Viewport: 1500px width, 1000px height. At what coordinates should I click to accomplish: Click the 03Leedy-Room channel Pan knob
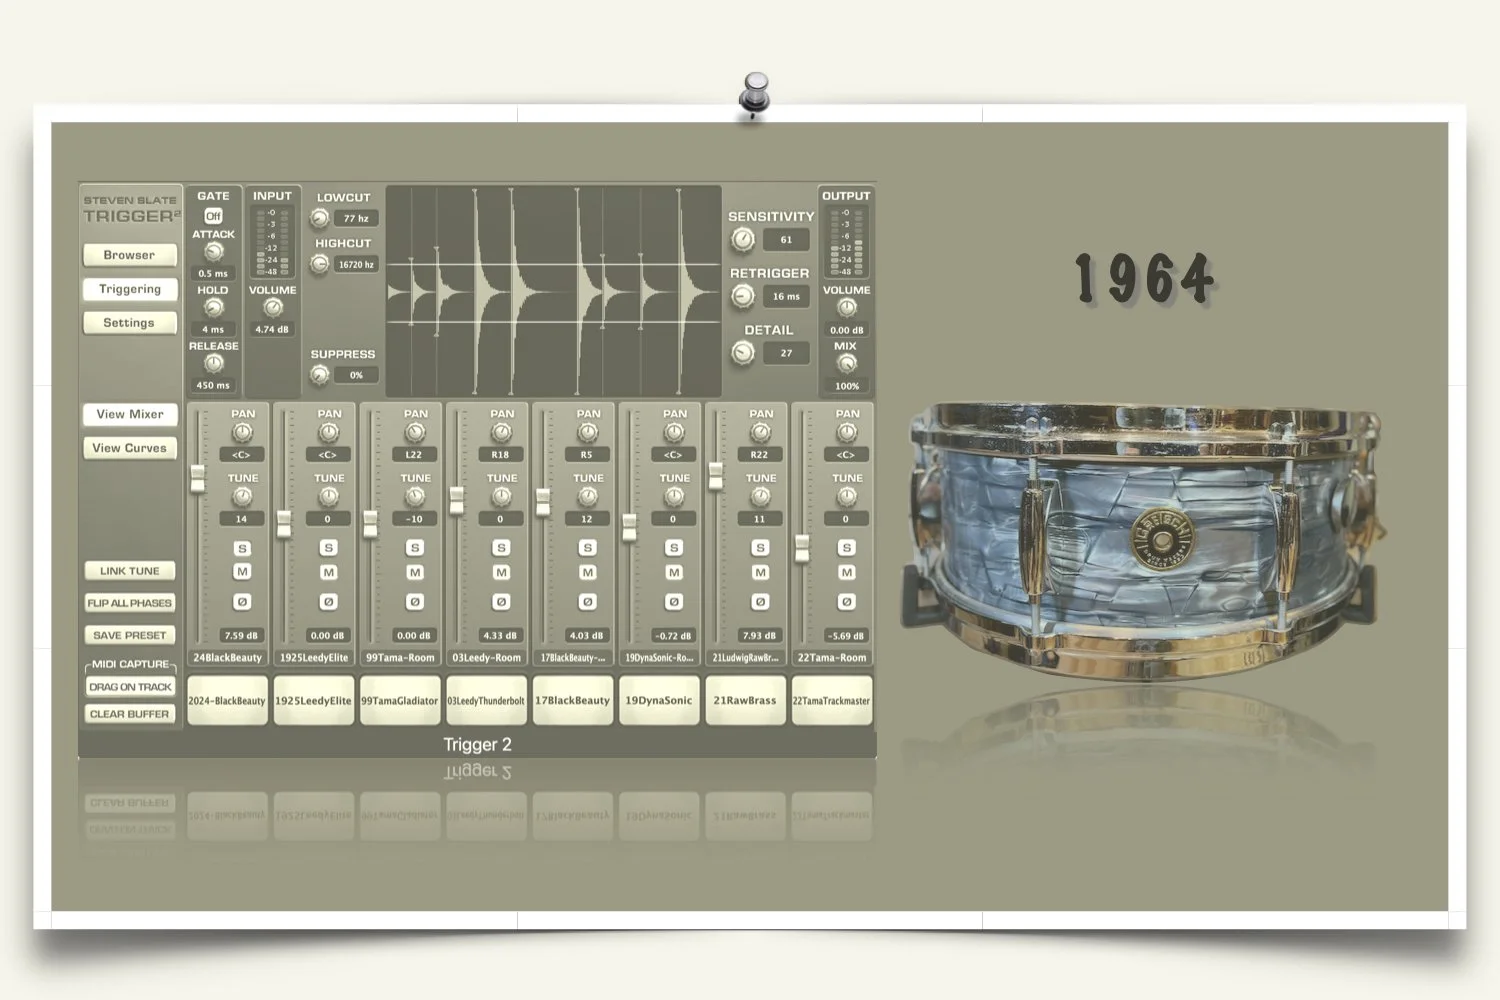coord(501,433)
